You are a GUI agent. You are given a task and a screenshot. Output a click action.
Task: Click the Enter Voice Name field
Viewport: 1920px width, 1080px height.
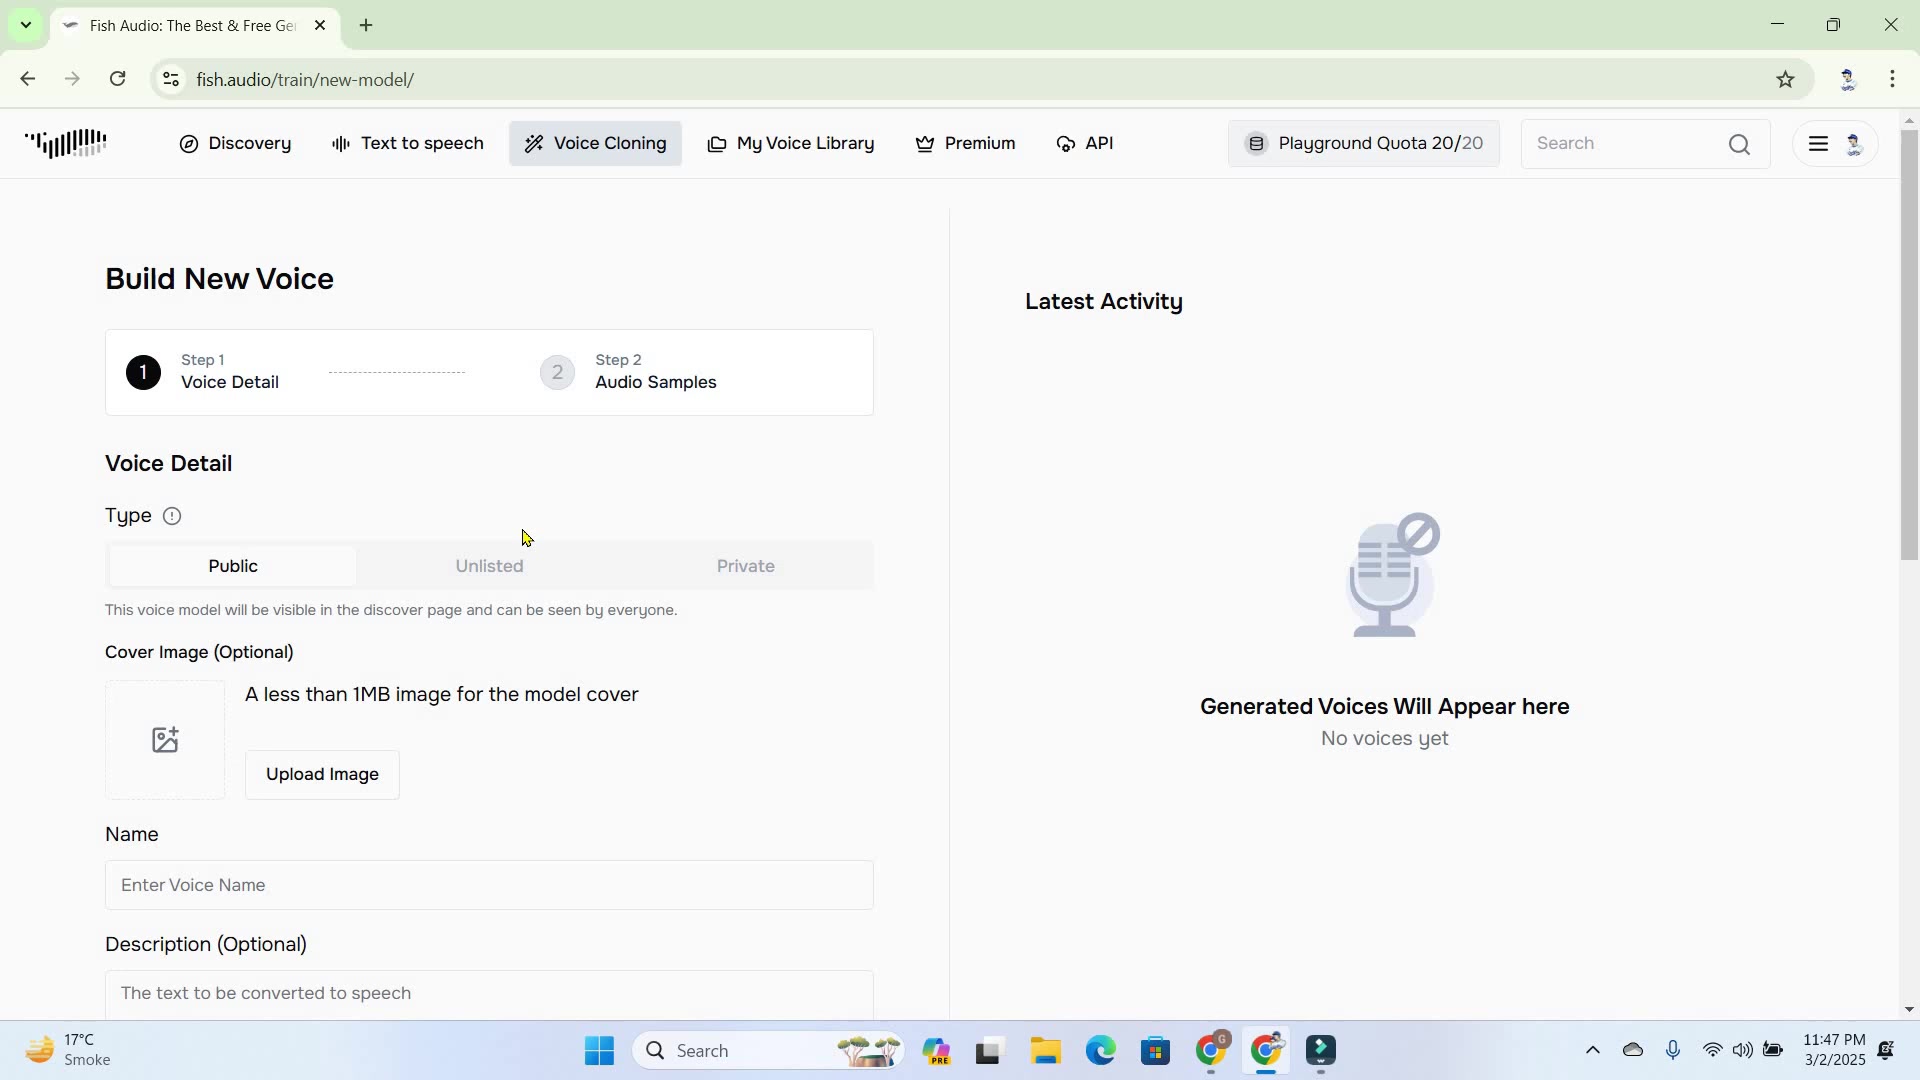[489, 885]
